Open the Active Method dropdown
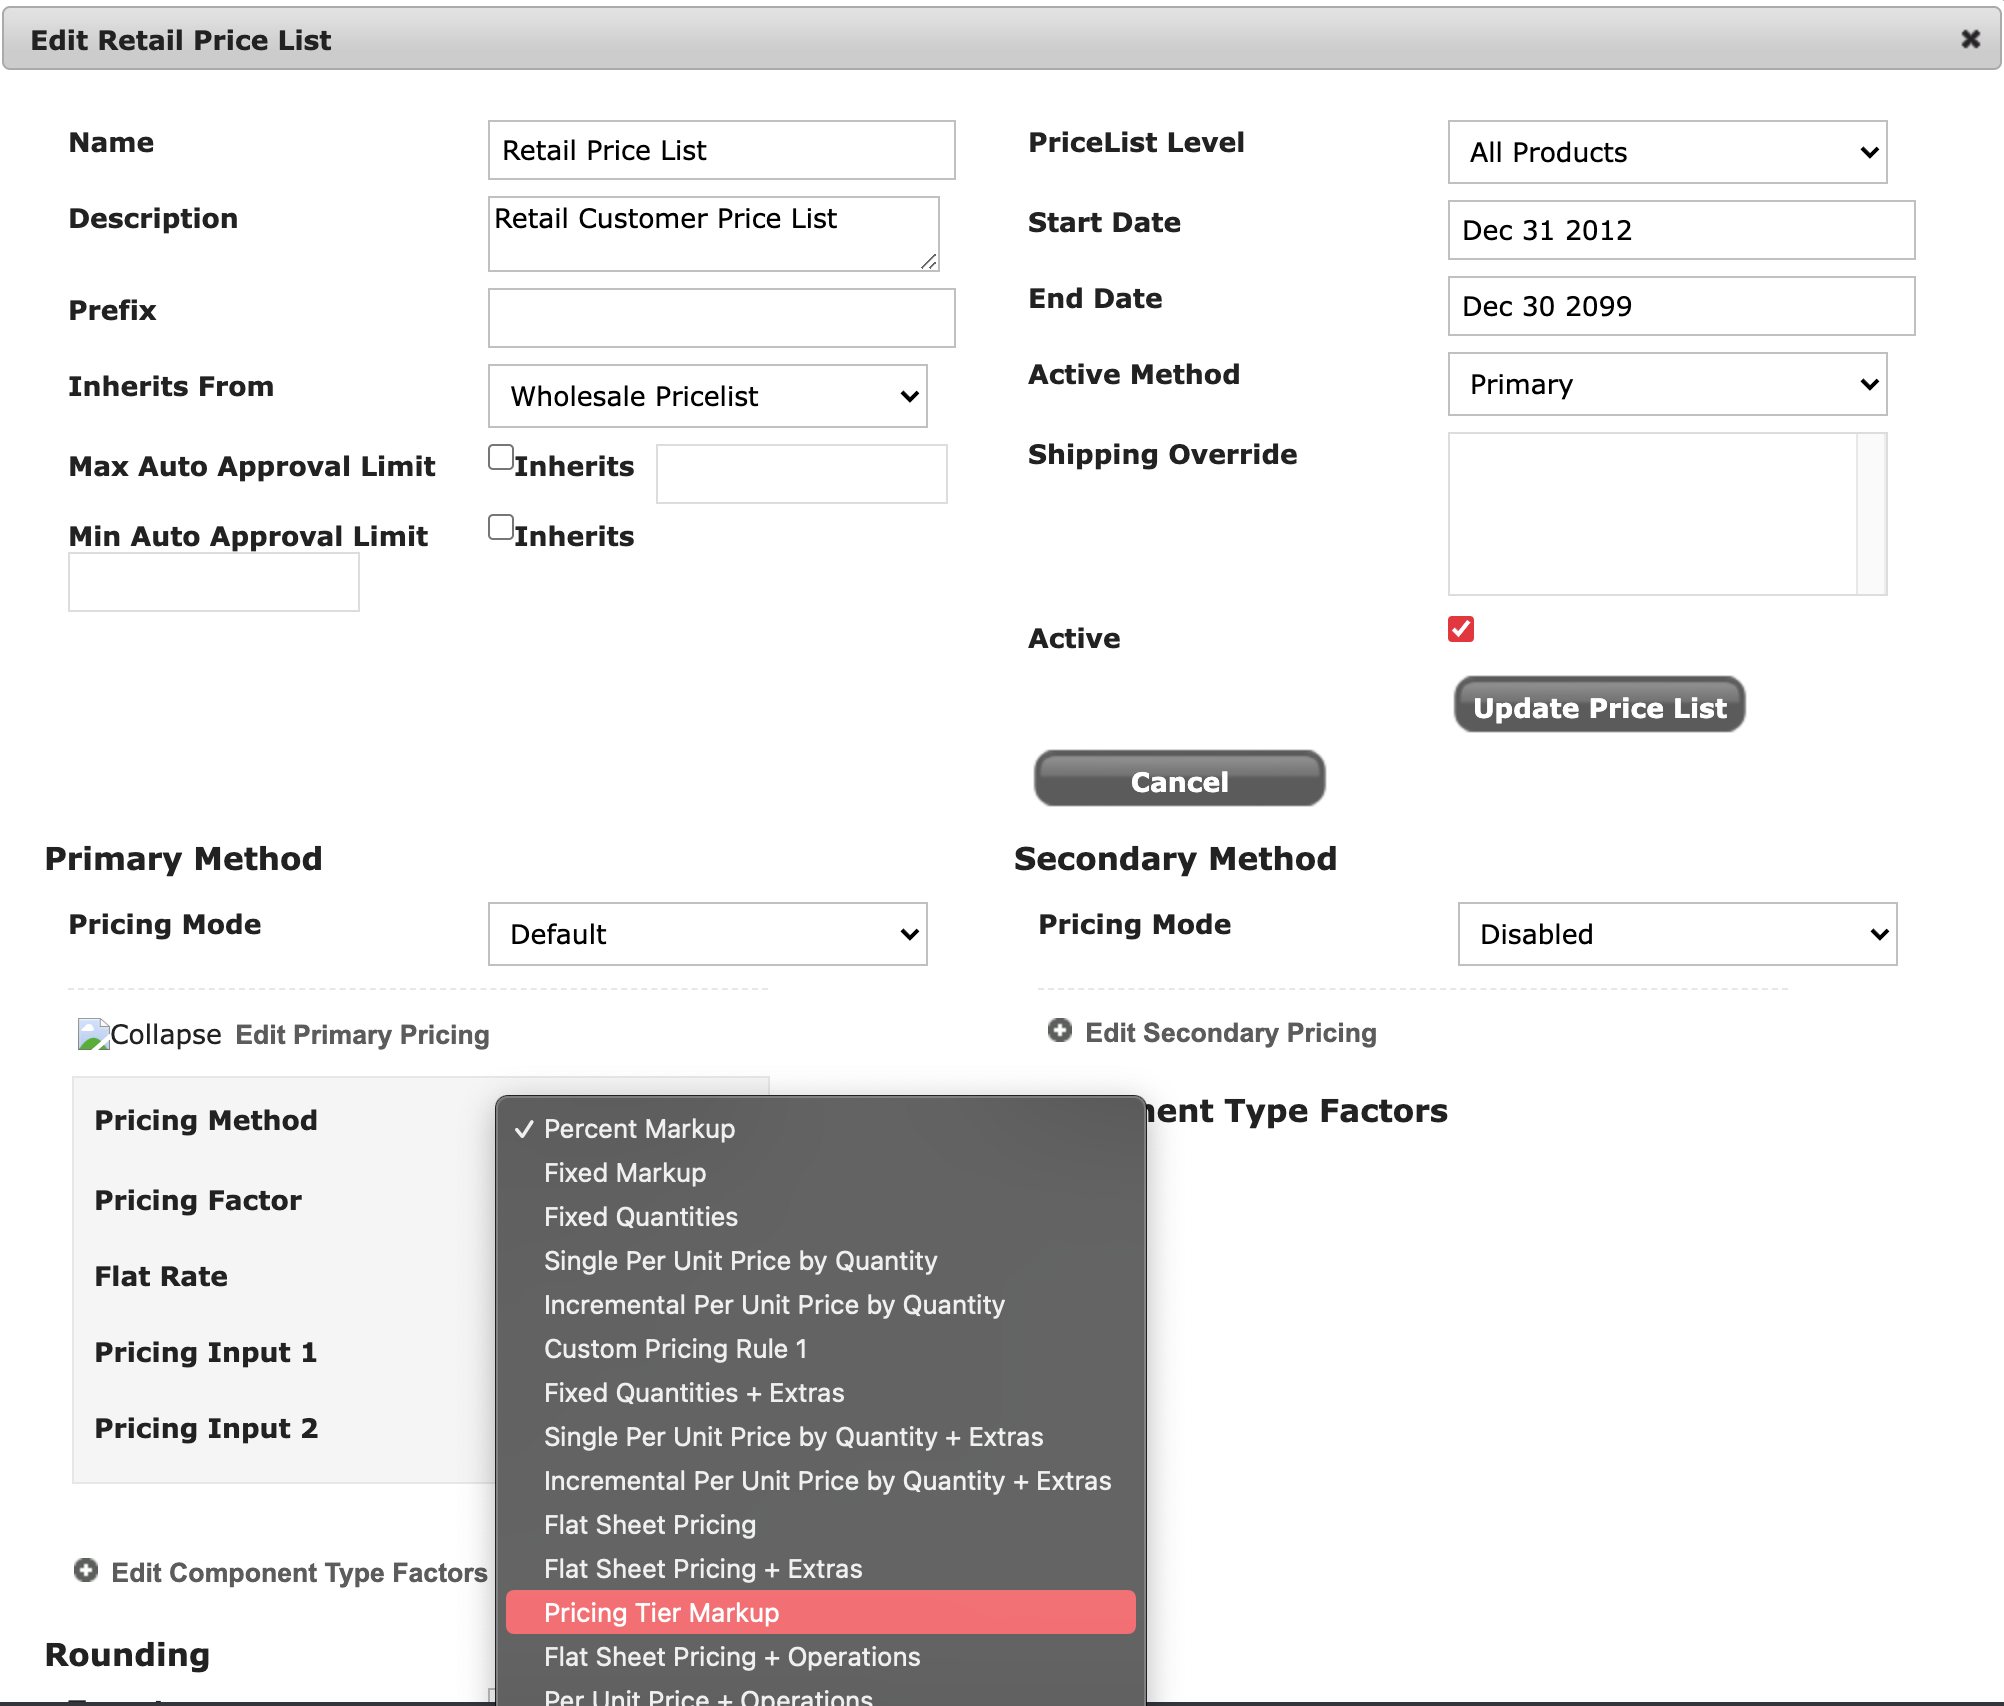 point(1667,384)
